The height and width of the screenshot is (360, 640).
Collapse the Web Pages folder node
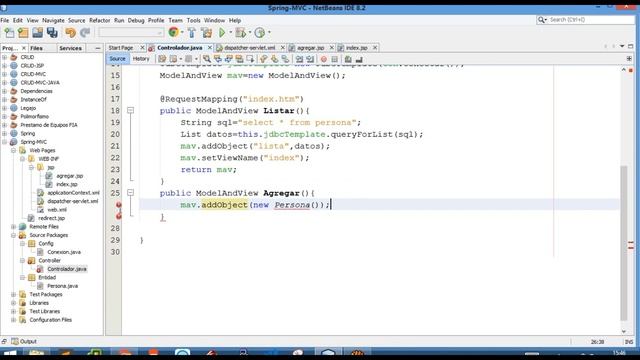click(13, 150)
